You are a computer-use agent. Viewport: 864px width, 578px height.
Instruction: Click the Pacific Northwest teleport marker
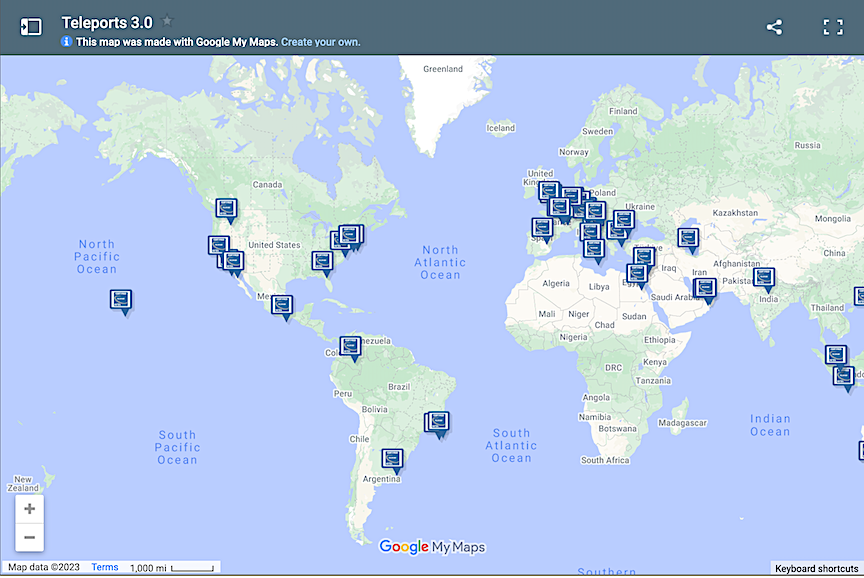click(x=227, y=208)
